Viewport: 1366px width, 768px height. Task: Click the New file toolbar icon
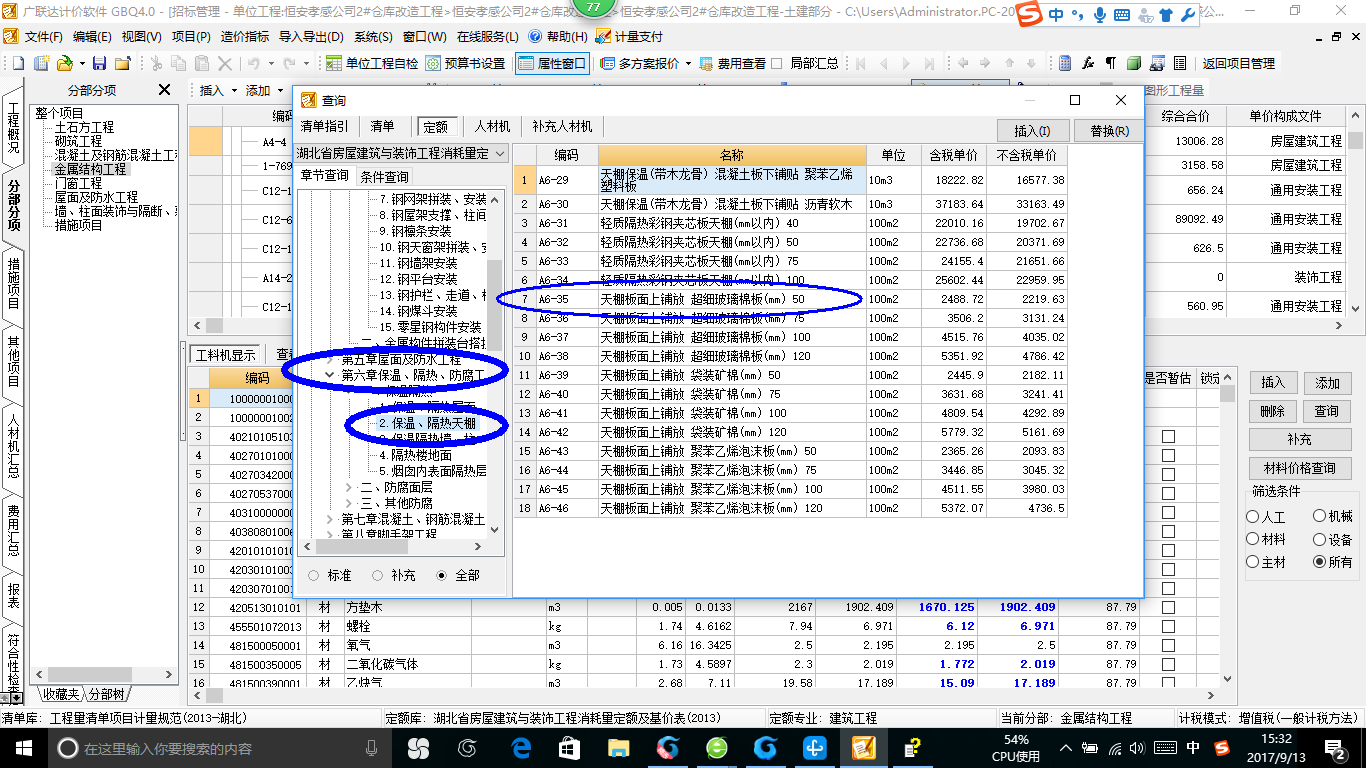pos(17,63)
